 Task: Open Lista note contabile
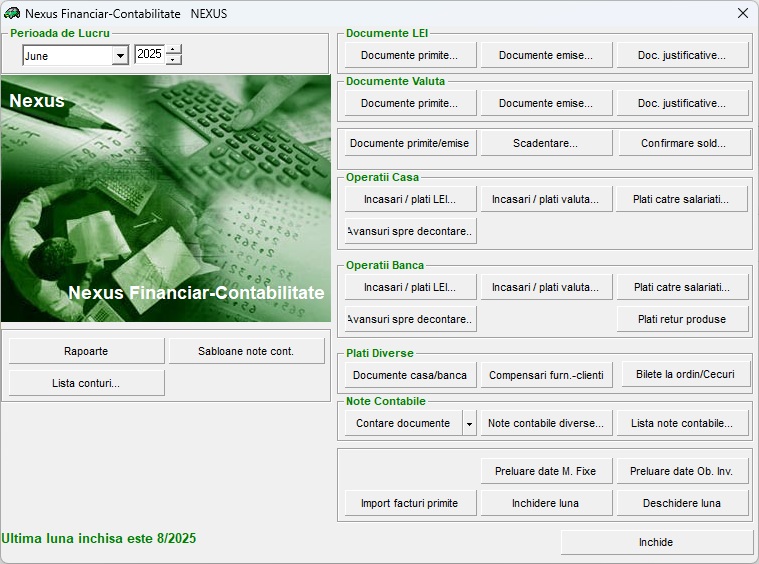pos(683,423)
